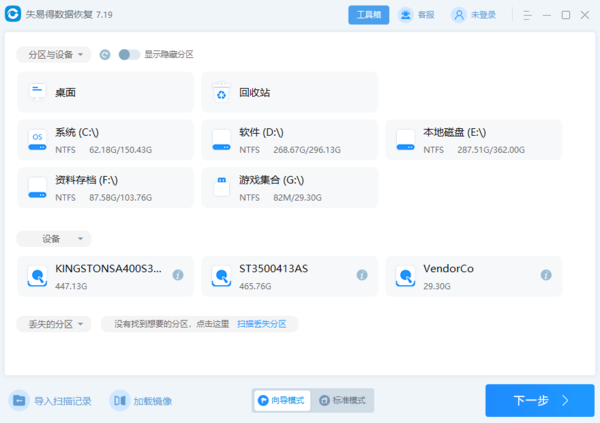Select the 桌面 desktop location
The image size is (600, 423).
click(x=106, y=92)
